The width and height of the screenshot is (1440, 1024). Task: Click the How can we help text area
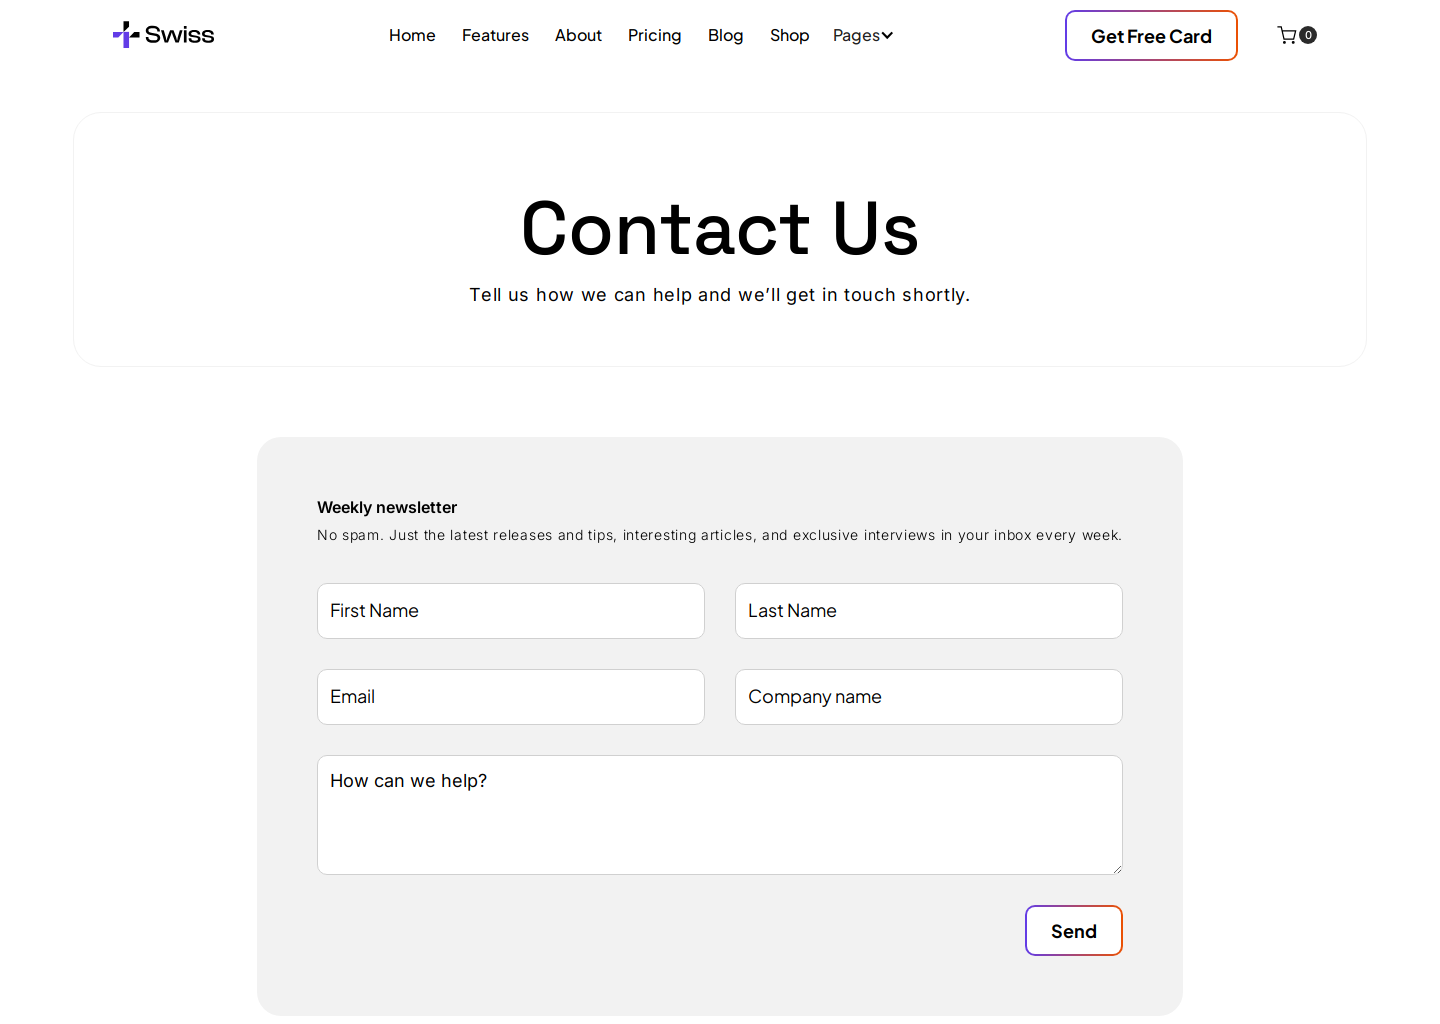tap(719, 815)
